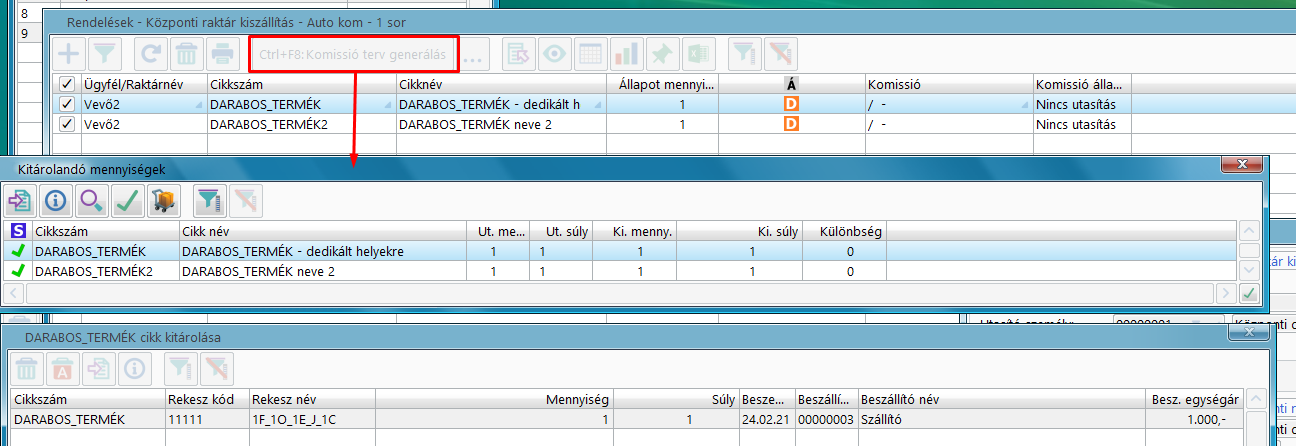Click the pushpin icon in Rendelések toolbar
Viewport: 1296px width, 446px height.
tap(661, 54)
